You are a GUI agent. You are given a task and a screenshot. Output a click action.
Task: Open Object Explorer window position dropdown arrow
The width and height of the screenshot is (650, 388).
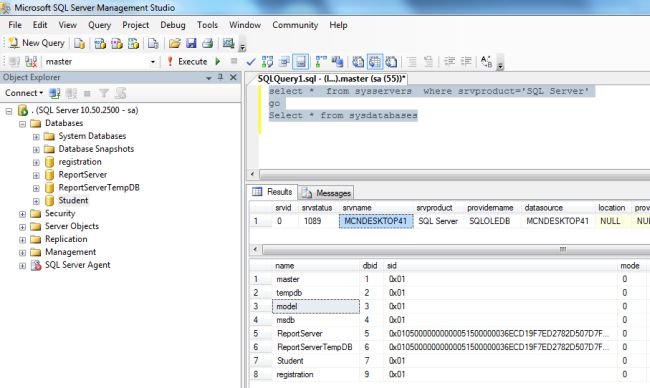[x=209, y=78]
